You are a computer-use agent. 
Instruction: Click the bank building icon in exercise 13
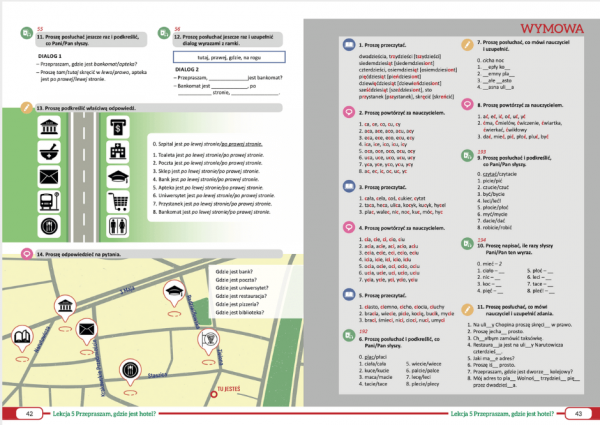coord(48,126)
